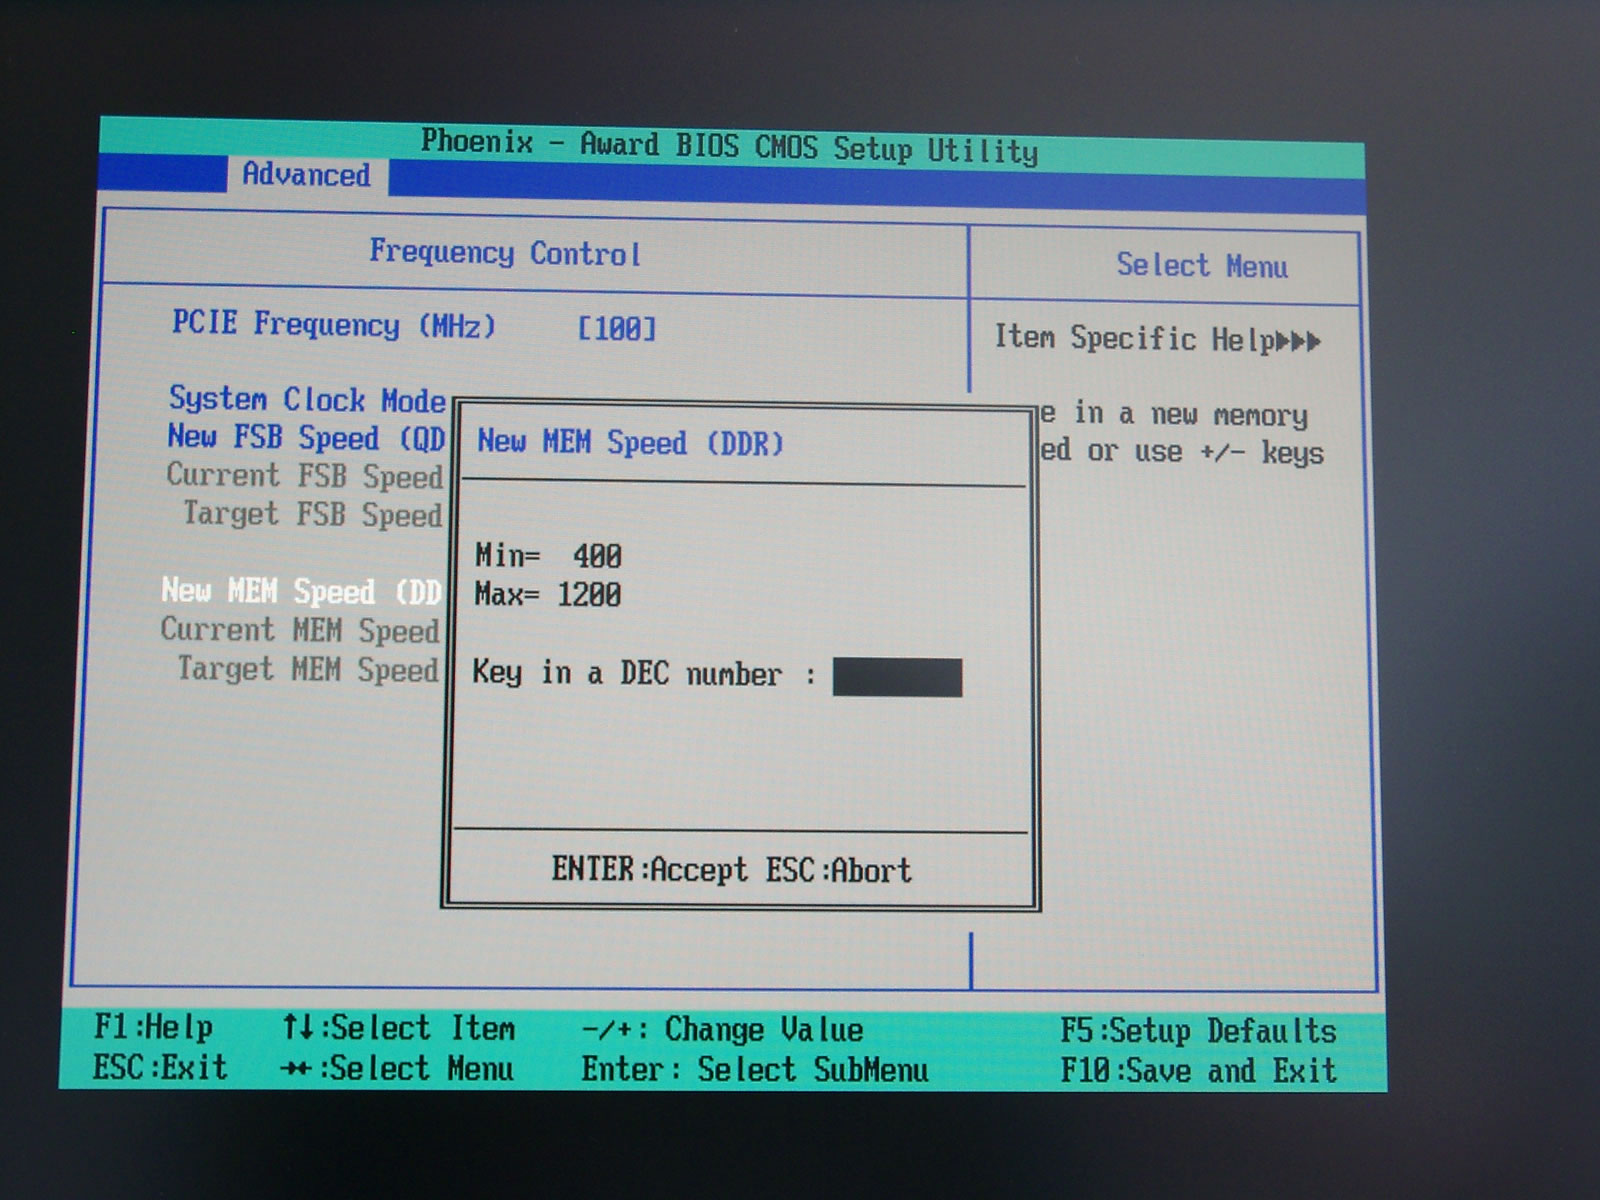Click F5:Setup Defaults in footer

click(x=1198, y=1030)
